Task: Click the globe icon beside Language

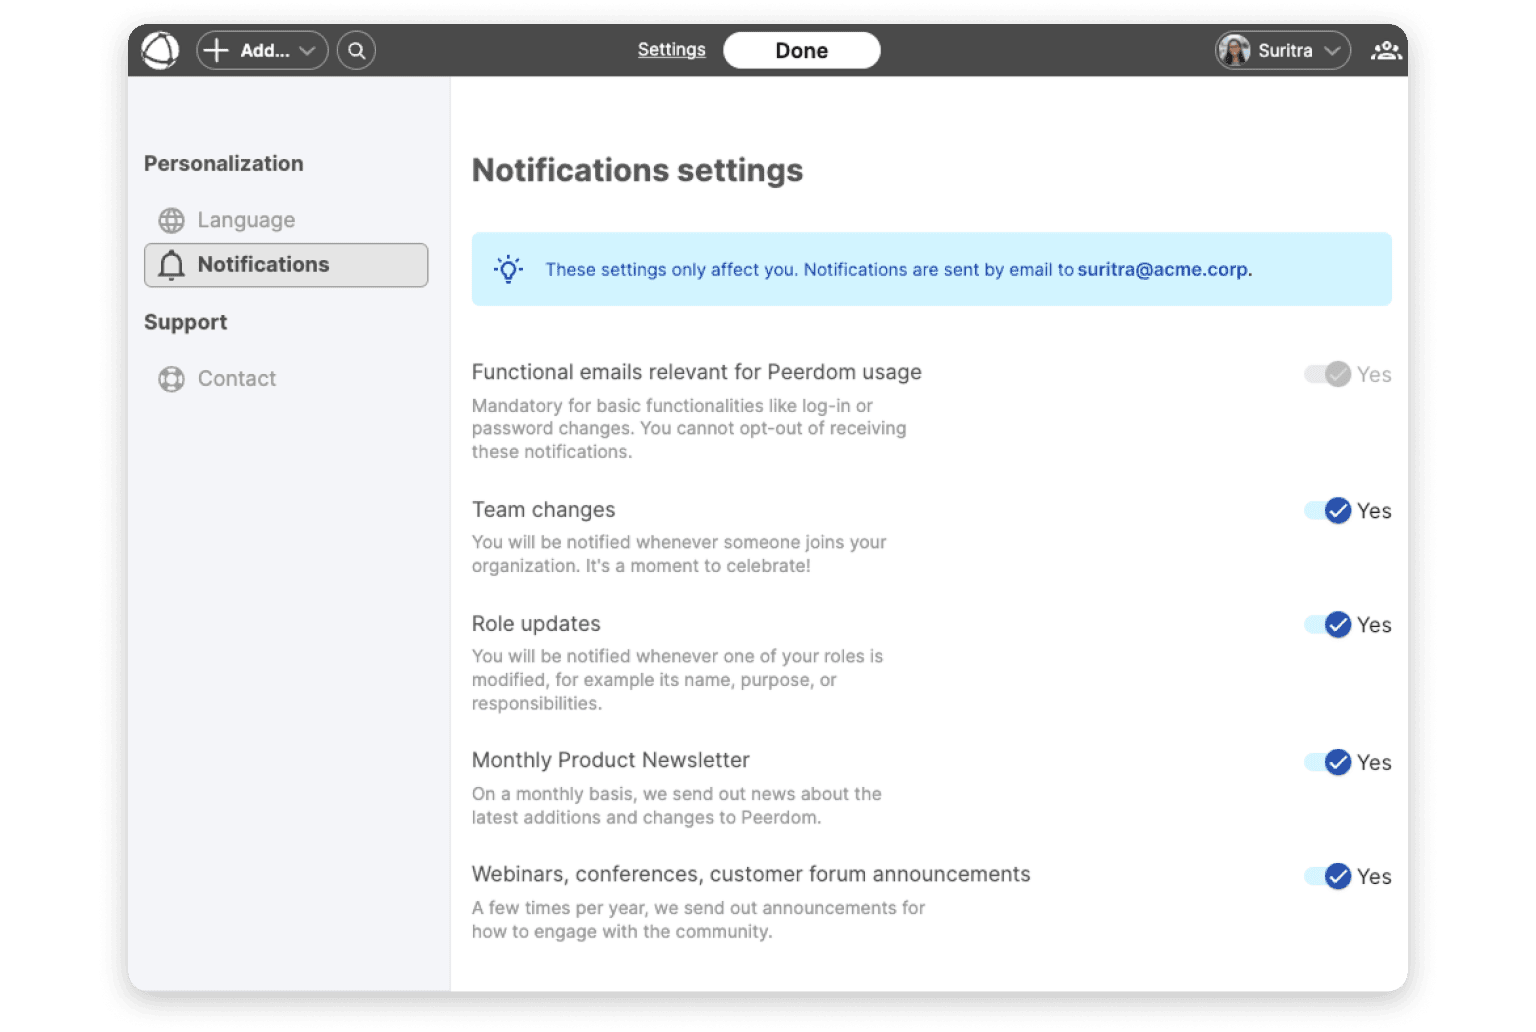Action: (172, 220)
